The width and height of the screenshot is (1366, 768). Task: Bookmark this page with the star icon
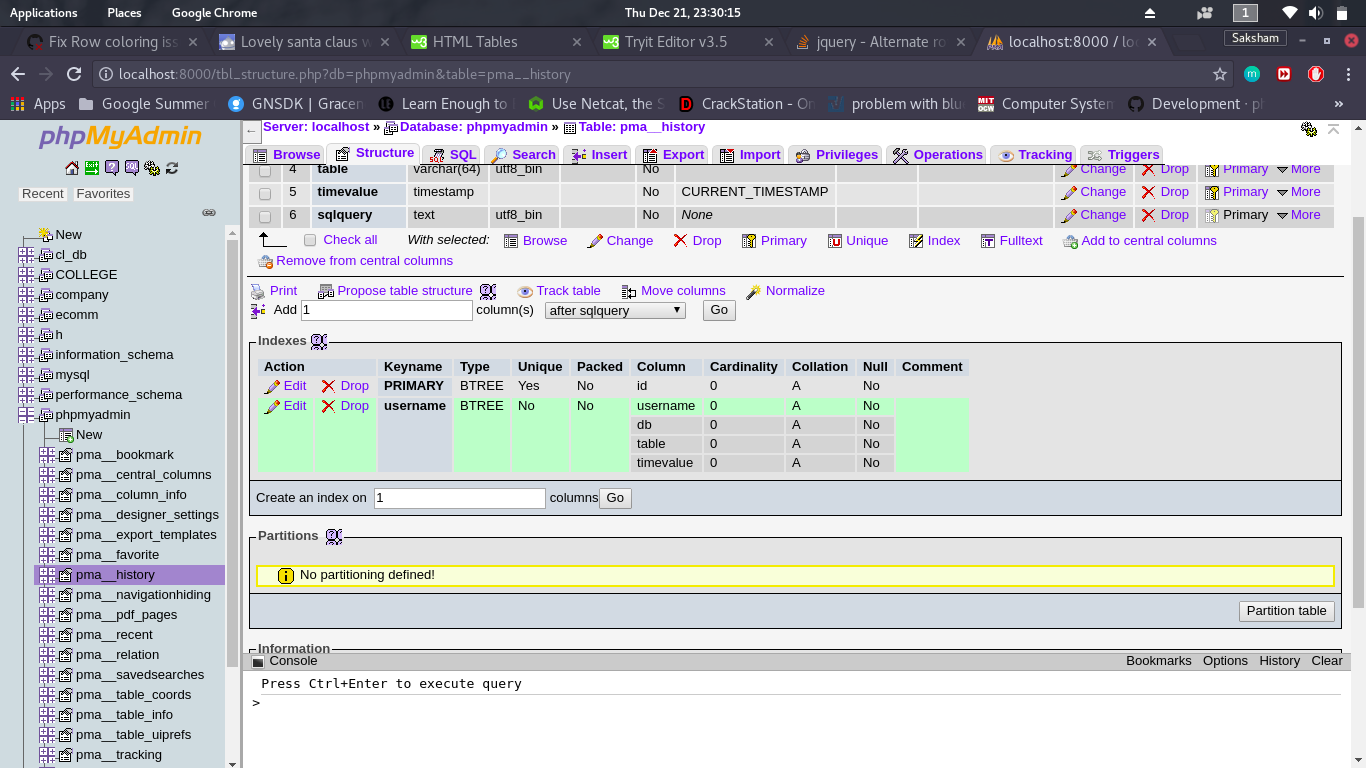[1219, 74]
